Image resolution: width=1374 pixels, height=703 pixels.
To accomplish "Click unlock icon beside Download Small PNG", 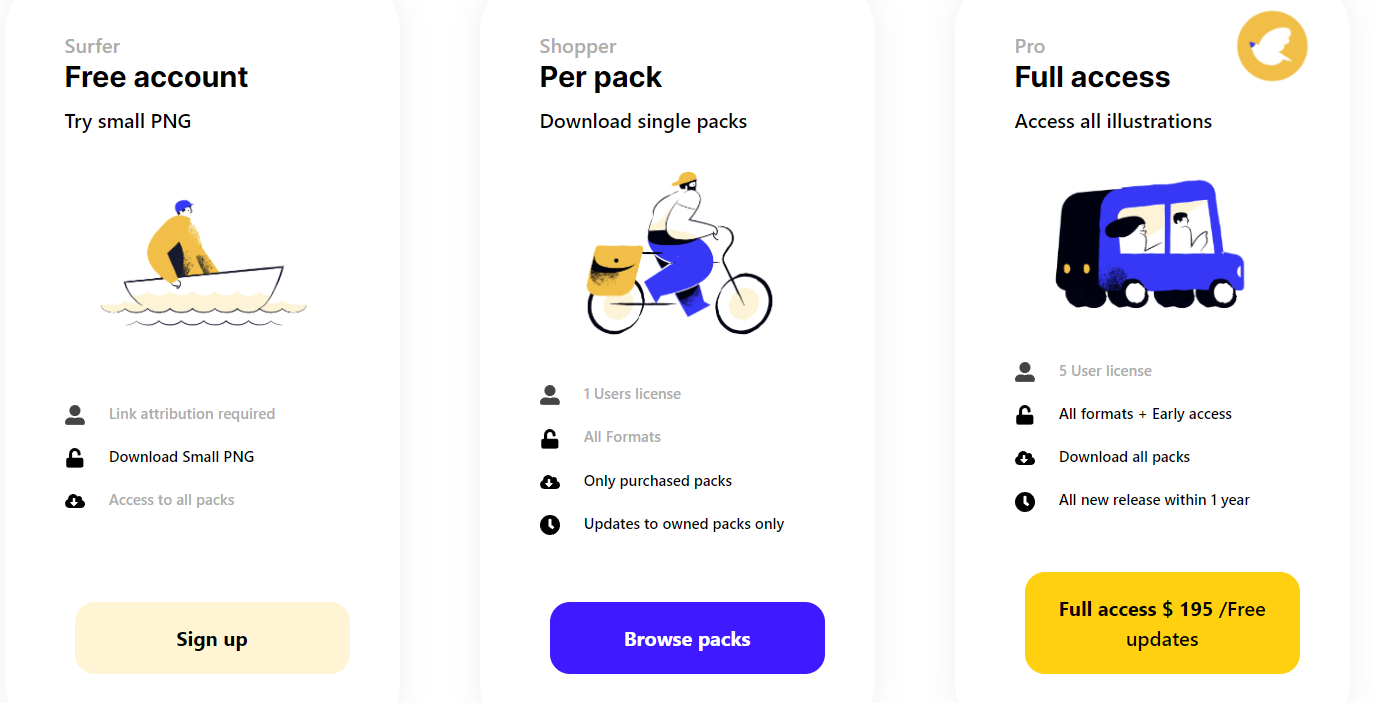I will [75, 458].
